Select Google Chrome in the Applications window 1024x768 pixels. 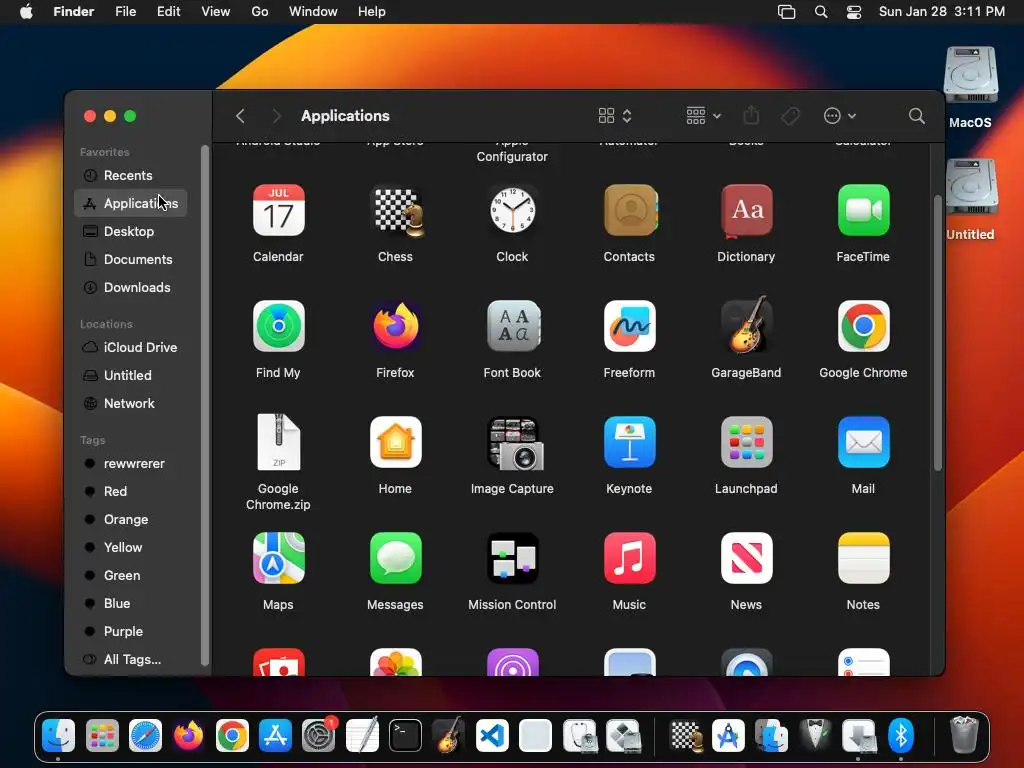[863, 326]
